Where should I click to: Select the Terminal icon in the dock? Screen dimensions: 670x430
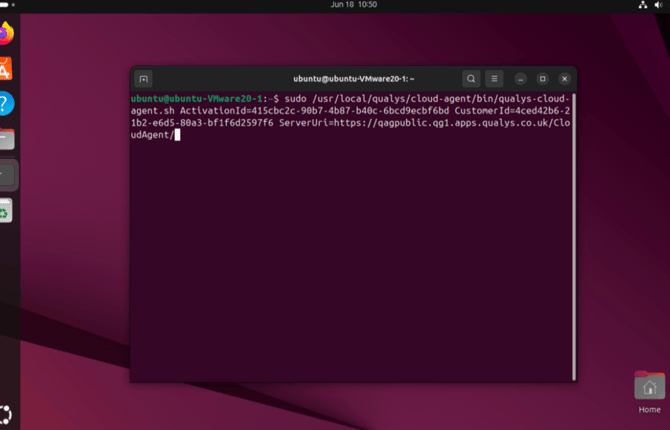[x=8, y=174]
